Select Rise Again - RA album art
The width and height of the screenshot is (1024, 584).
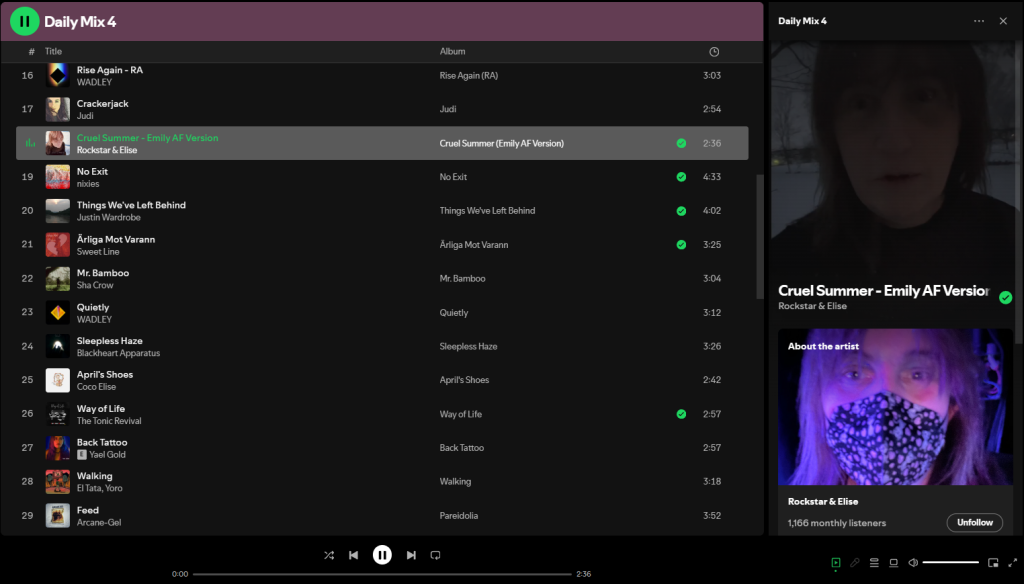[x=57, y=76]
